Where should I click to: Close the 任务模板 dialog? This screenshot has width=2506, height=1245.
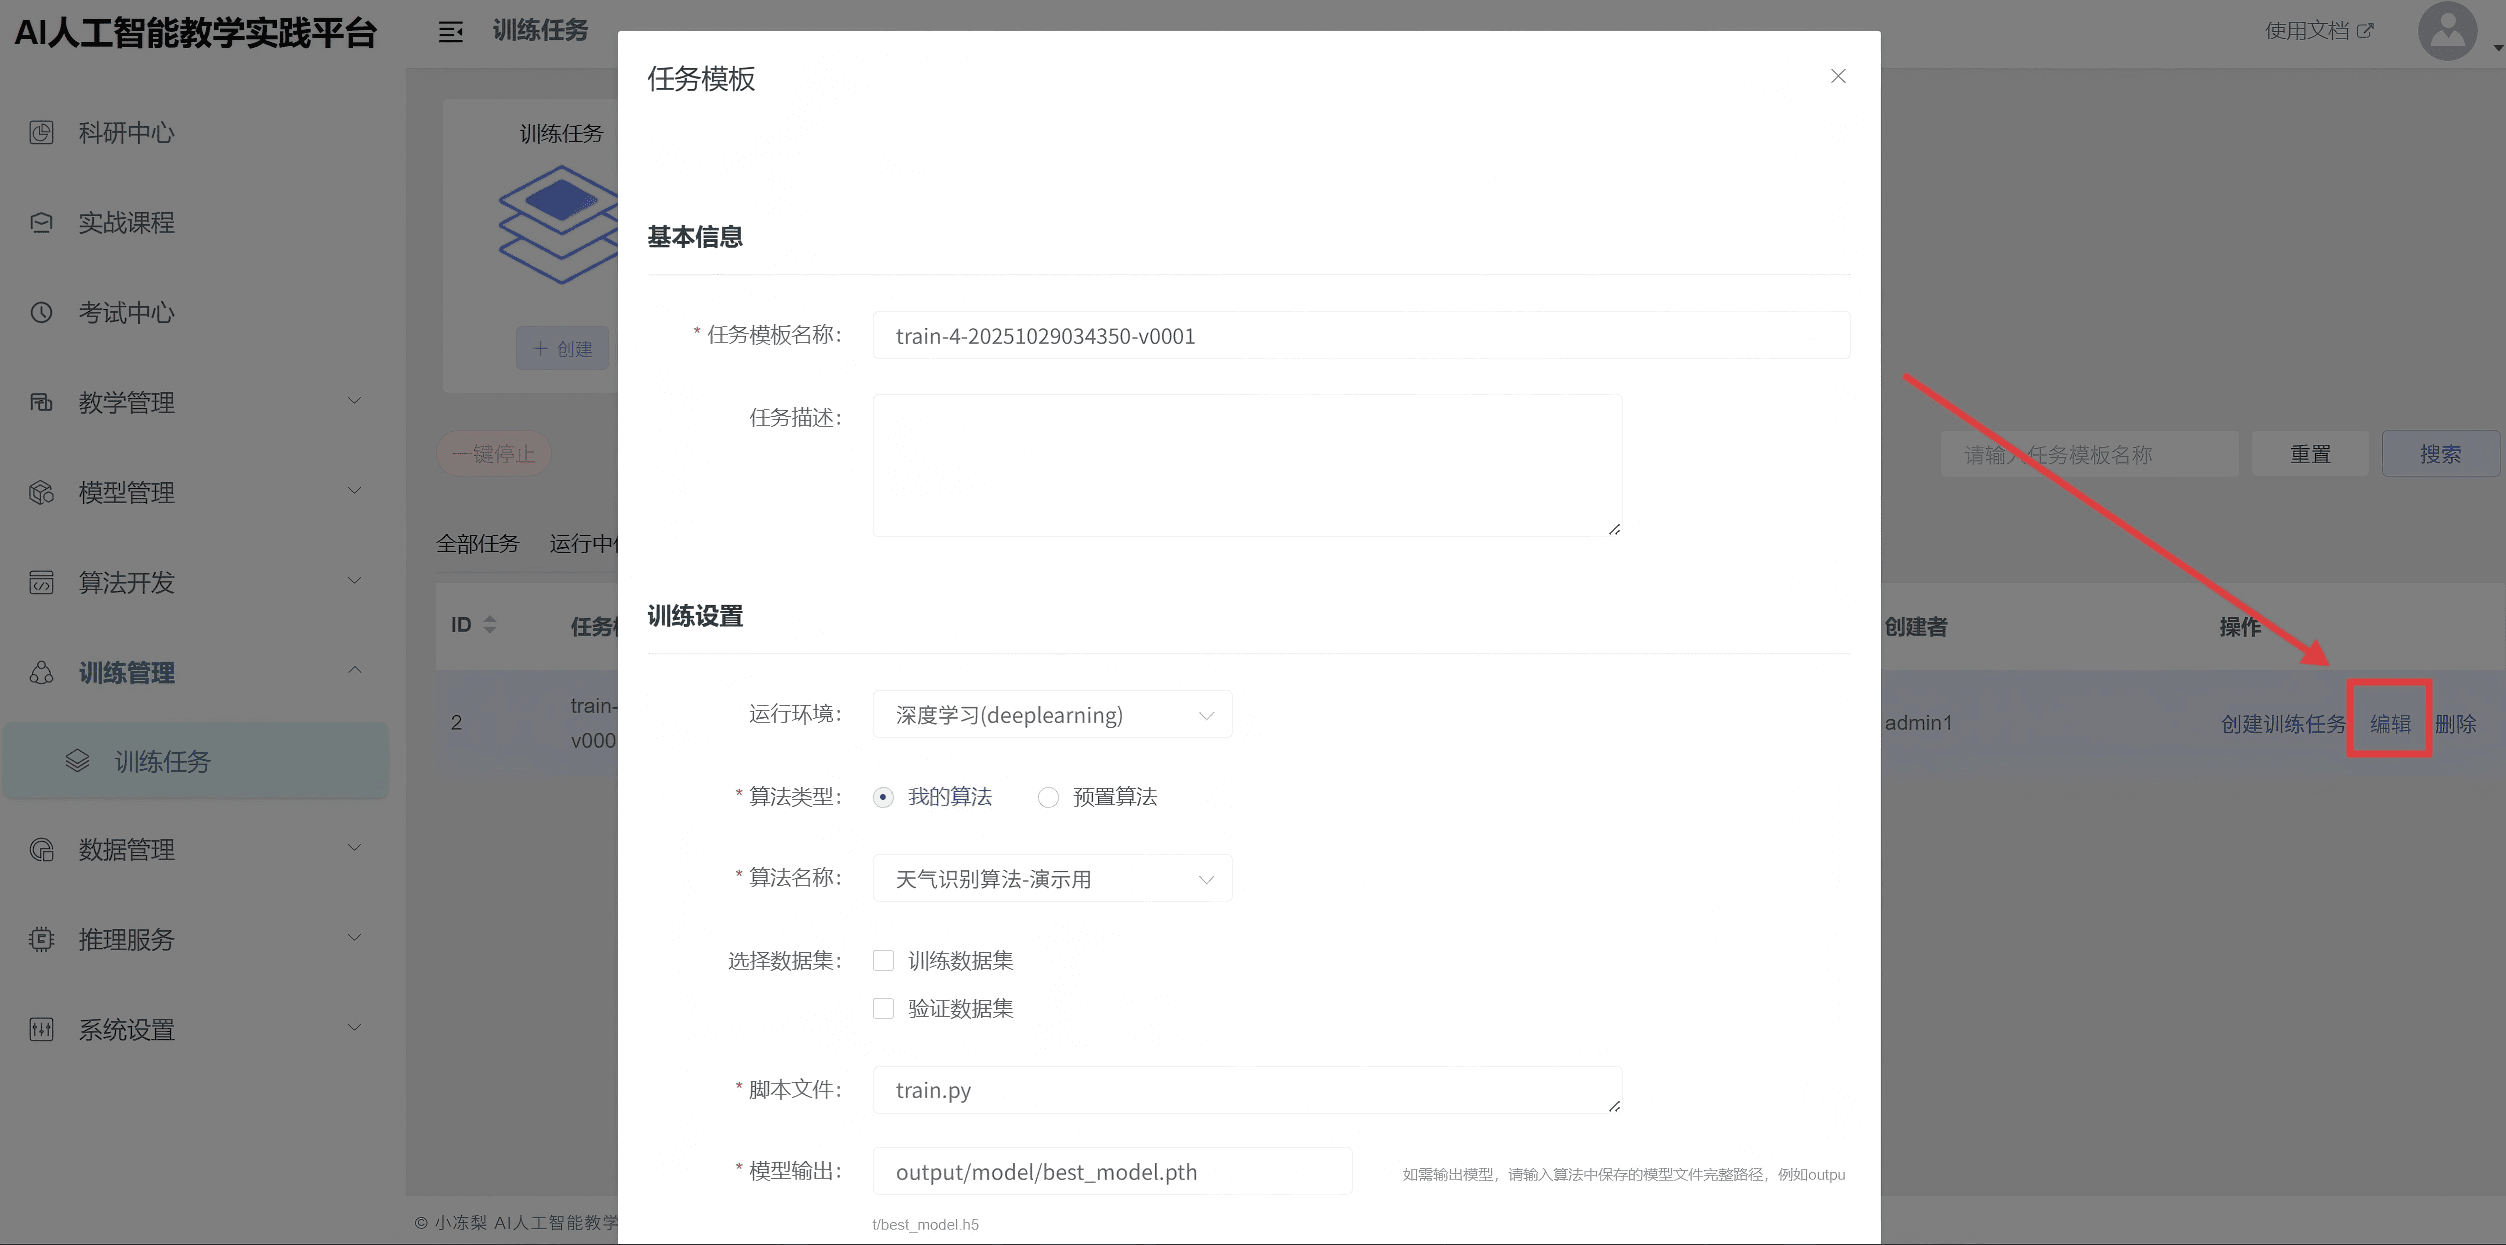(x=1837, y=76)
